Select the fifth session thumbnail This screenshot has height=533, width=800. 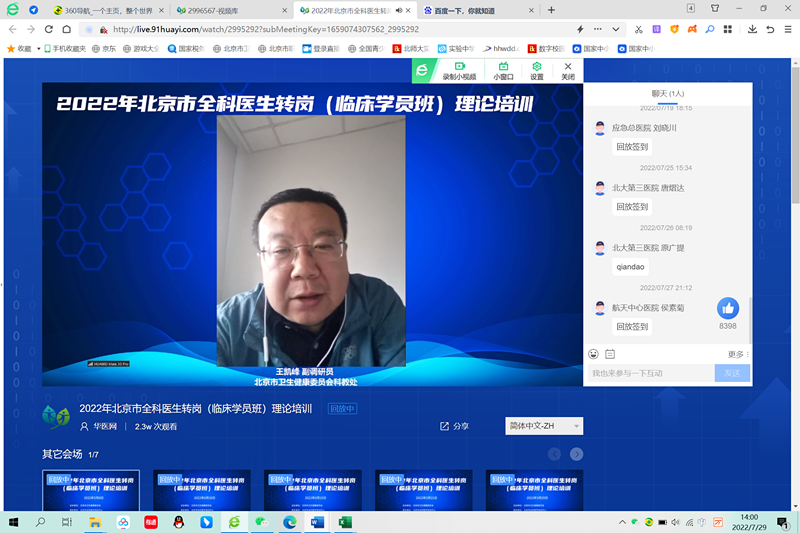[534, 490]
